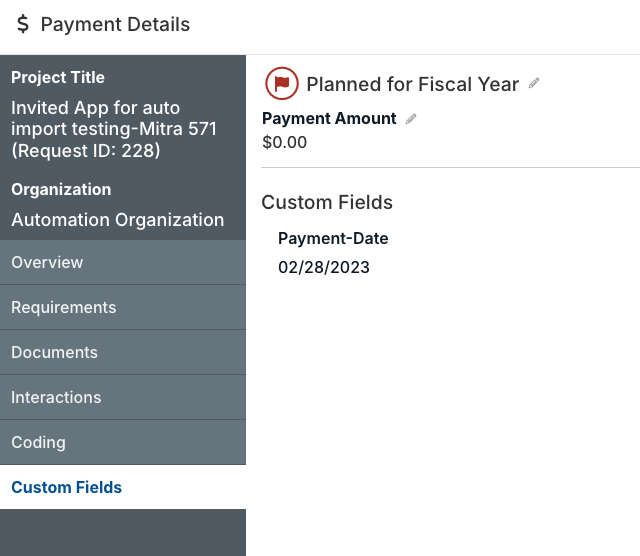Image resolution: width=640 pixels, height=556 pixels.
Task: Click the red flag status icon
Action: (x=282, y=83)
